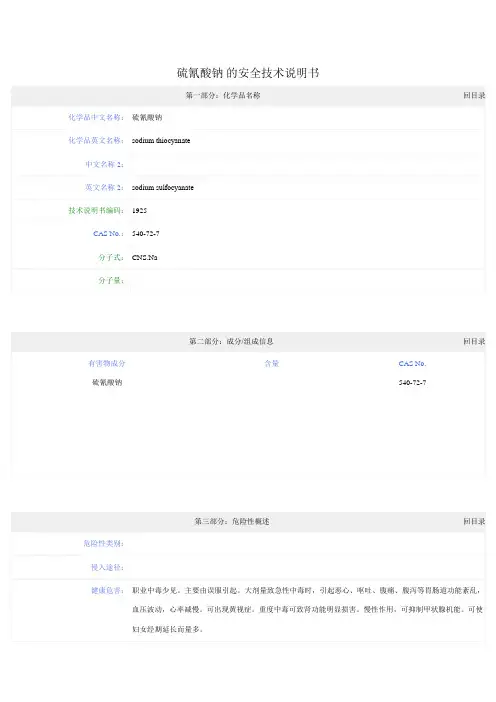Click 540-72-7 value in first section
Screen dimensions: 496x702
[146, 234]
